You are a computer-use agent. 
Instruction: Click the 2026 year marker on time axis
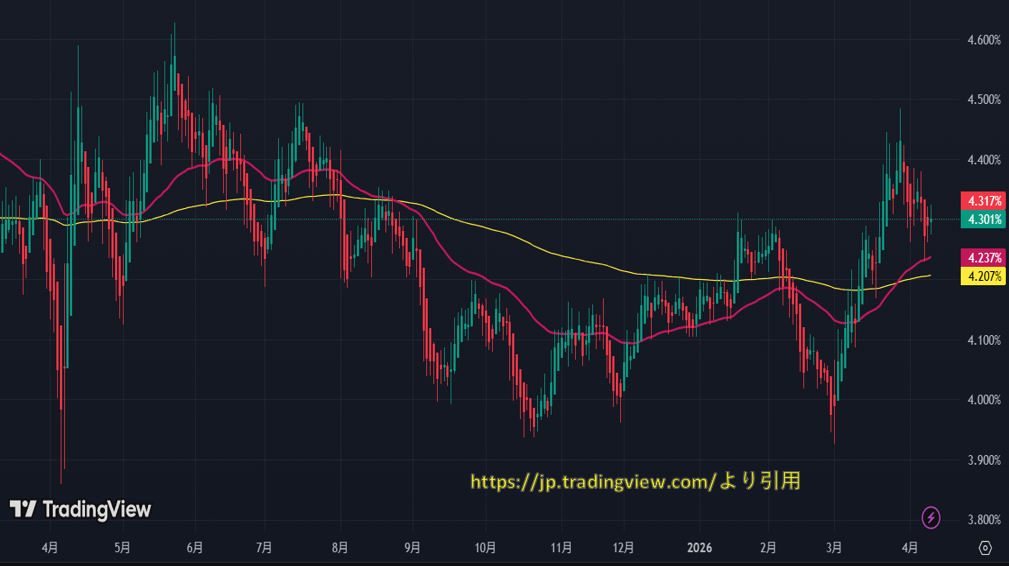[x=702, y=548]
